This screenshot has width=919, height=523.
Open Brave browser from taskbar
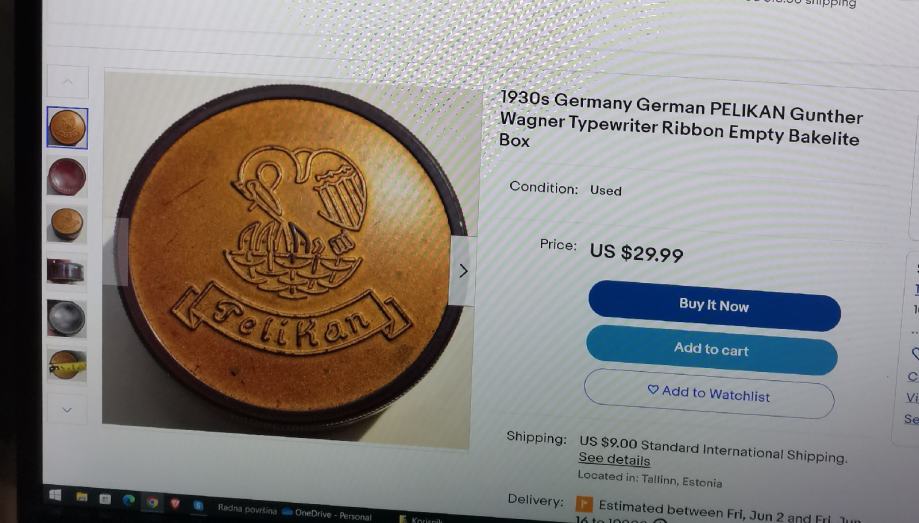[175, 503]
